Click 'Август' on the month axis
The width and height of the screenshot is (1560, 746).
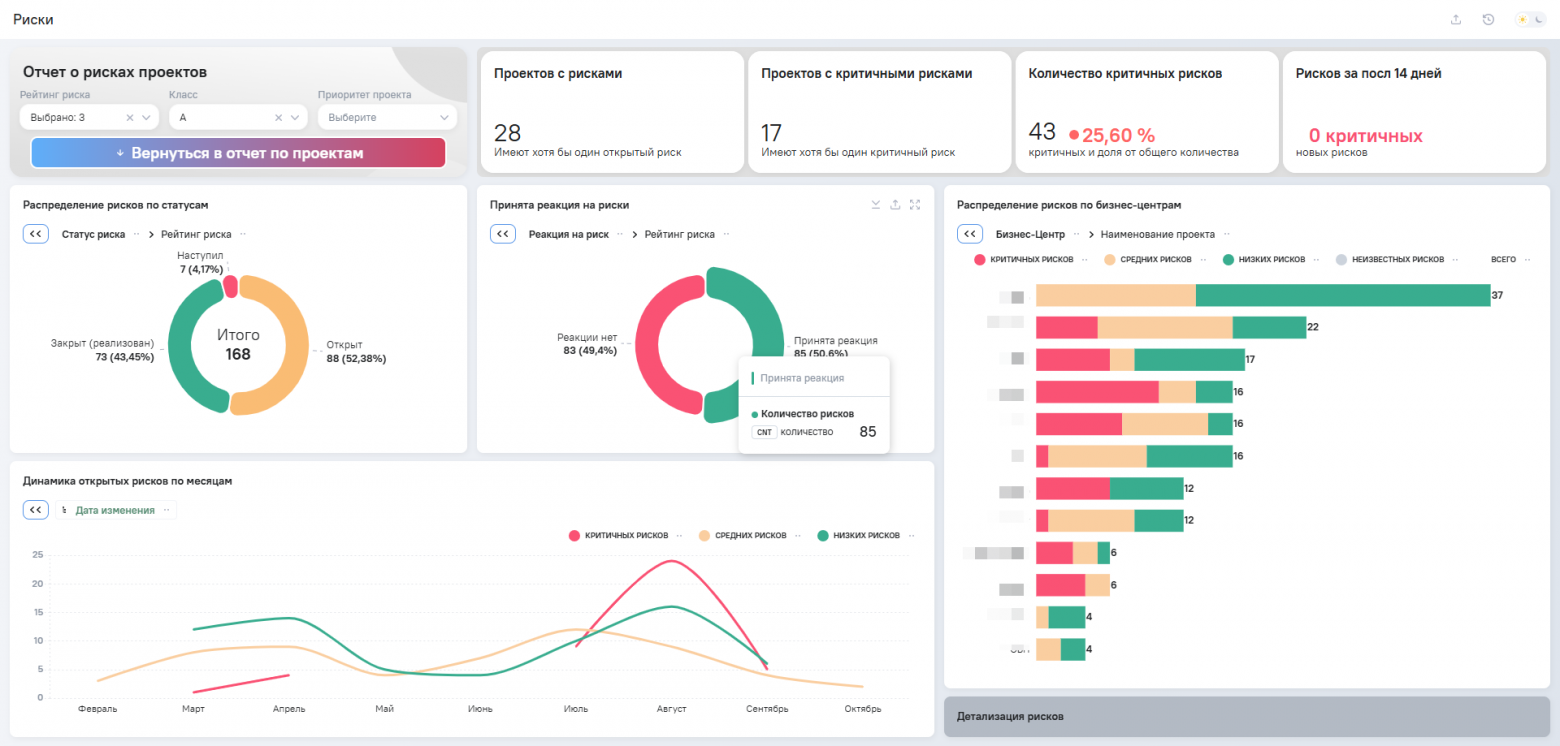671,709
